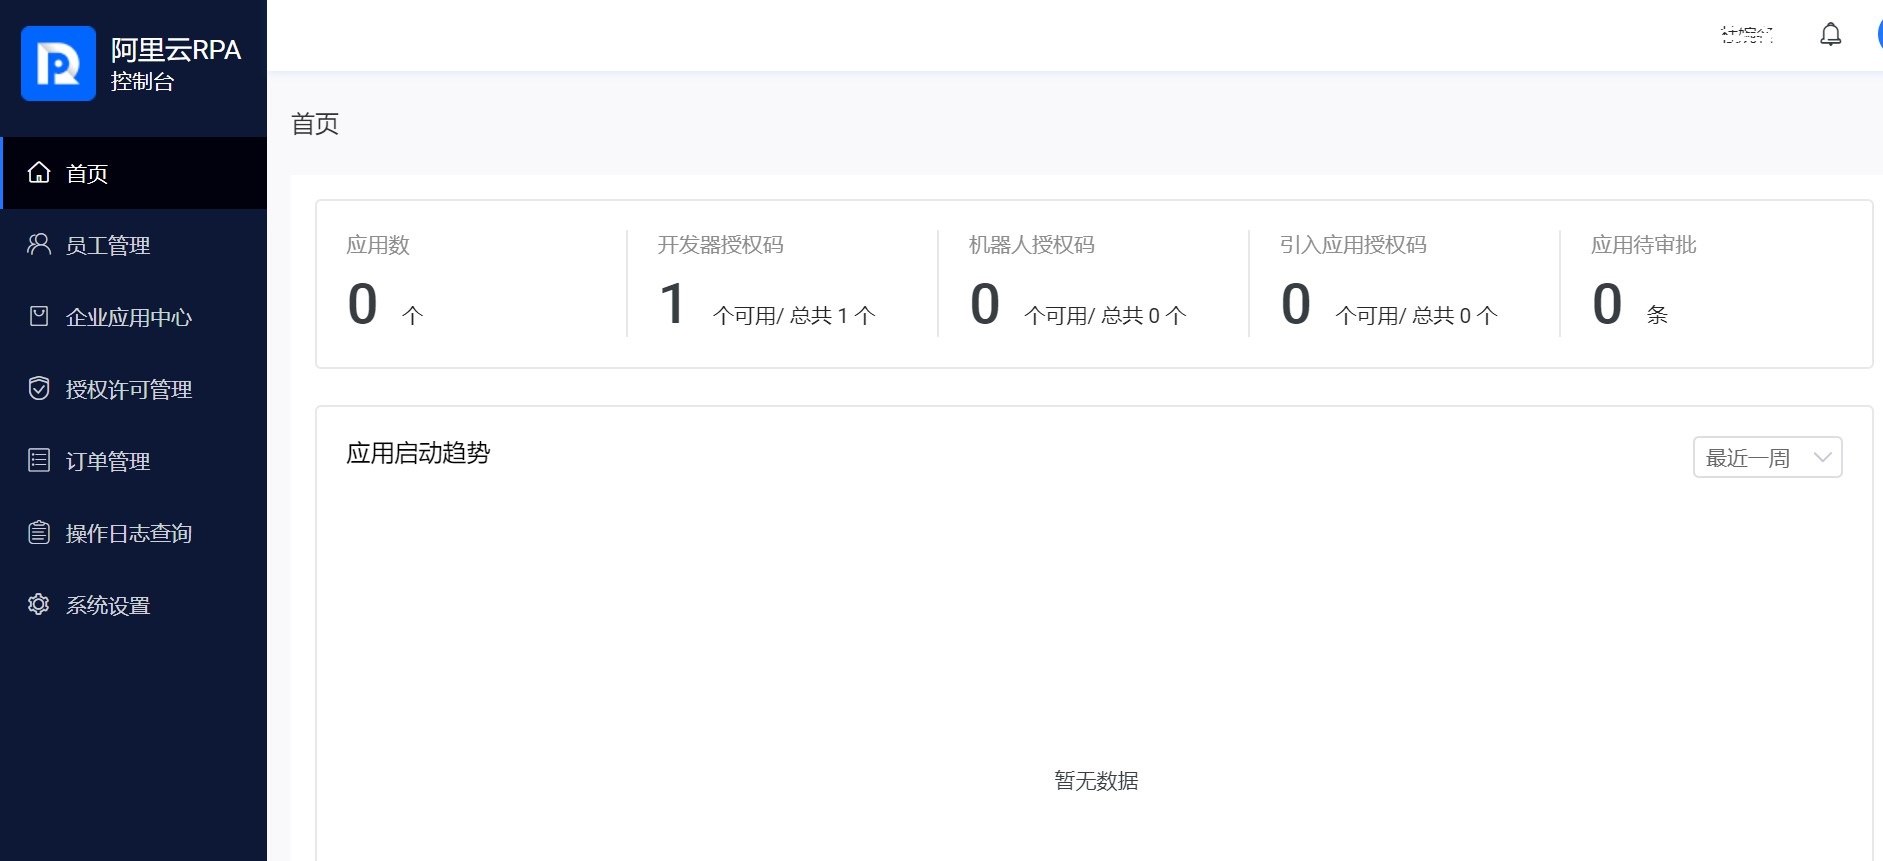Image resolution: width=1883 pixels, height=861 pixels.
Task: Open the 首页 menu item
Action: click(x=134, y=173)
